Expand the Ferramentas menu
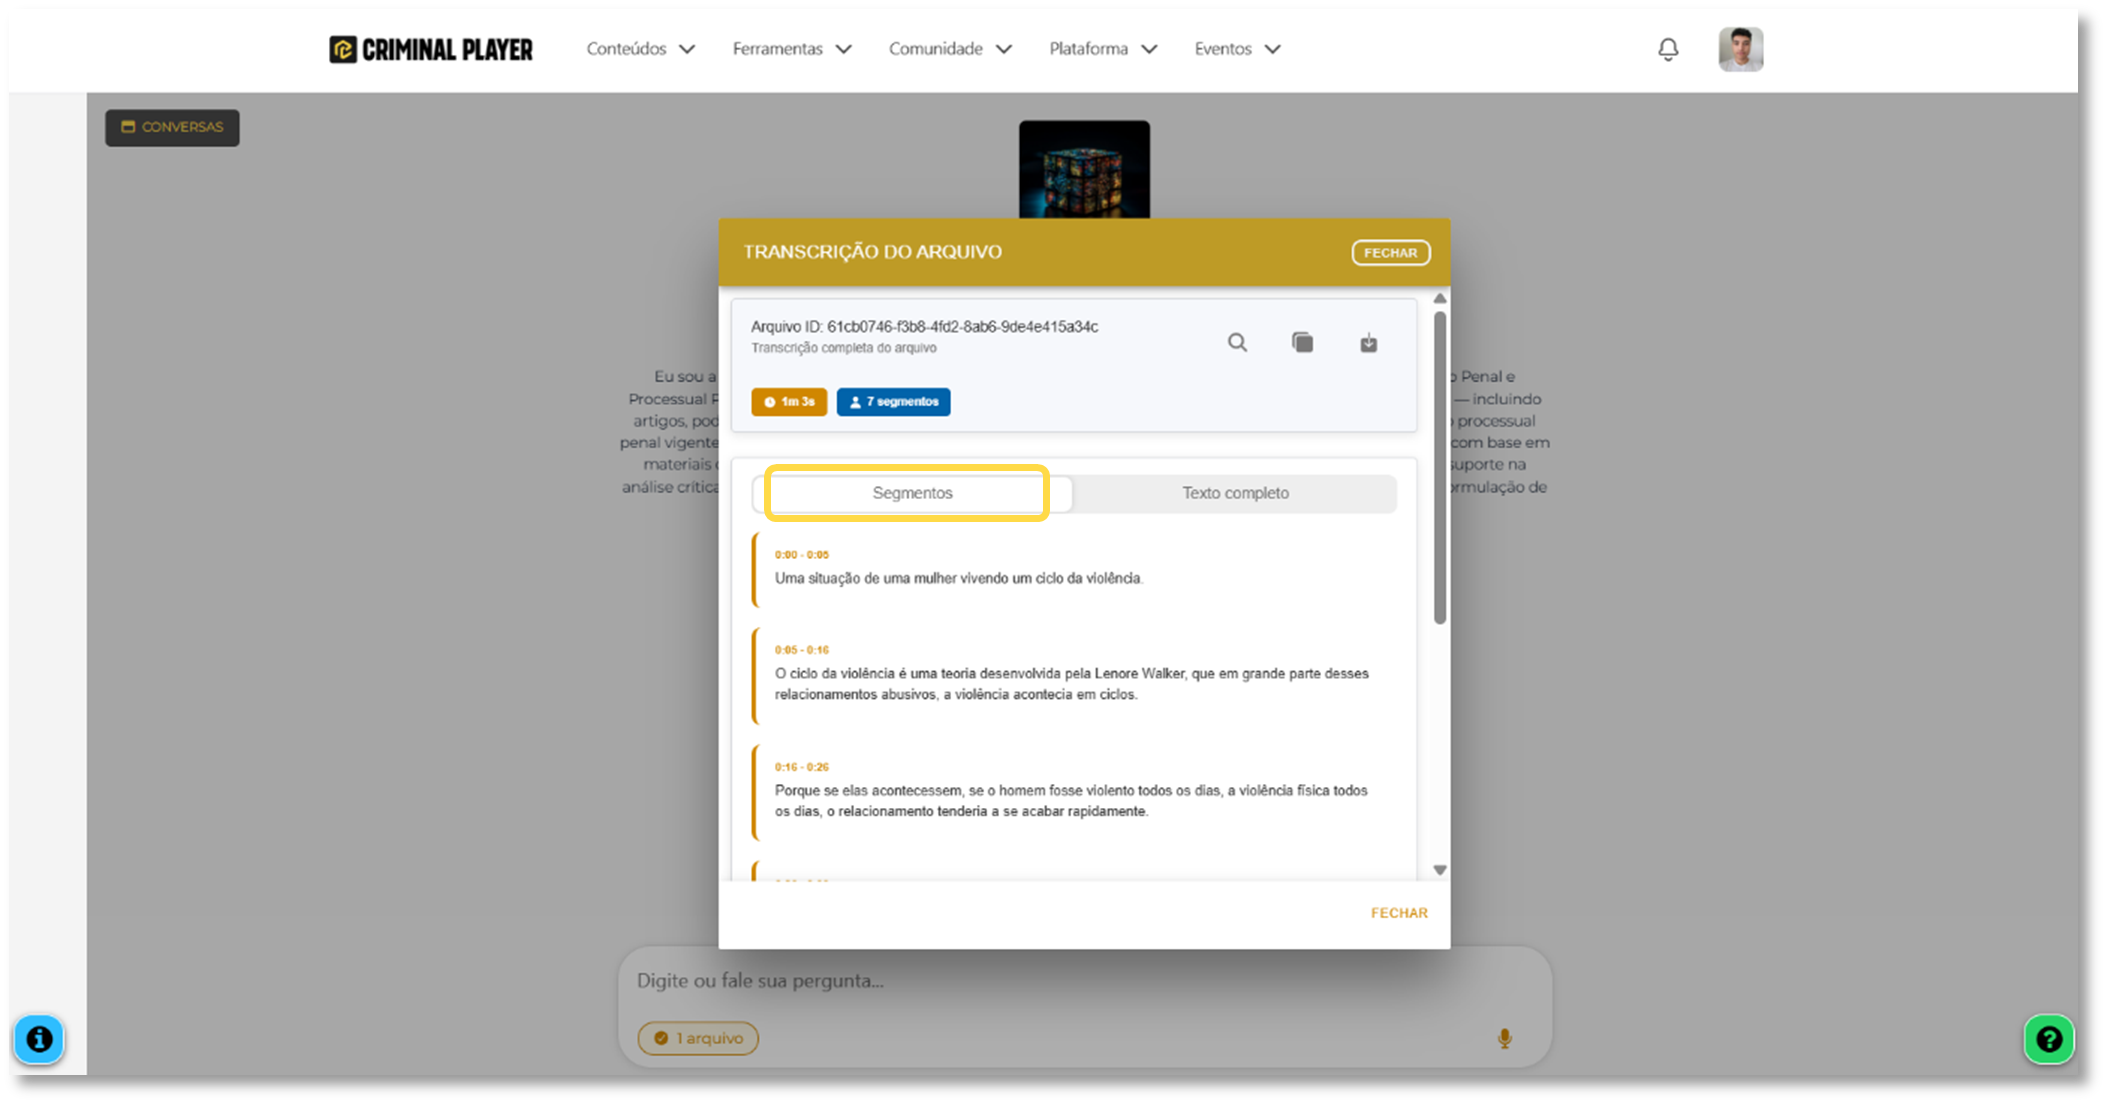Viewport: 2107px width, 1104px height. pos(791,48)
